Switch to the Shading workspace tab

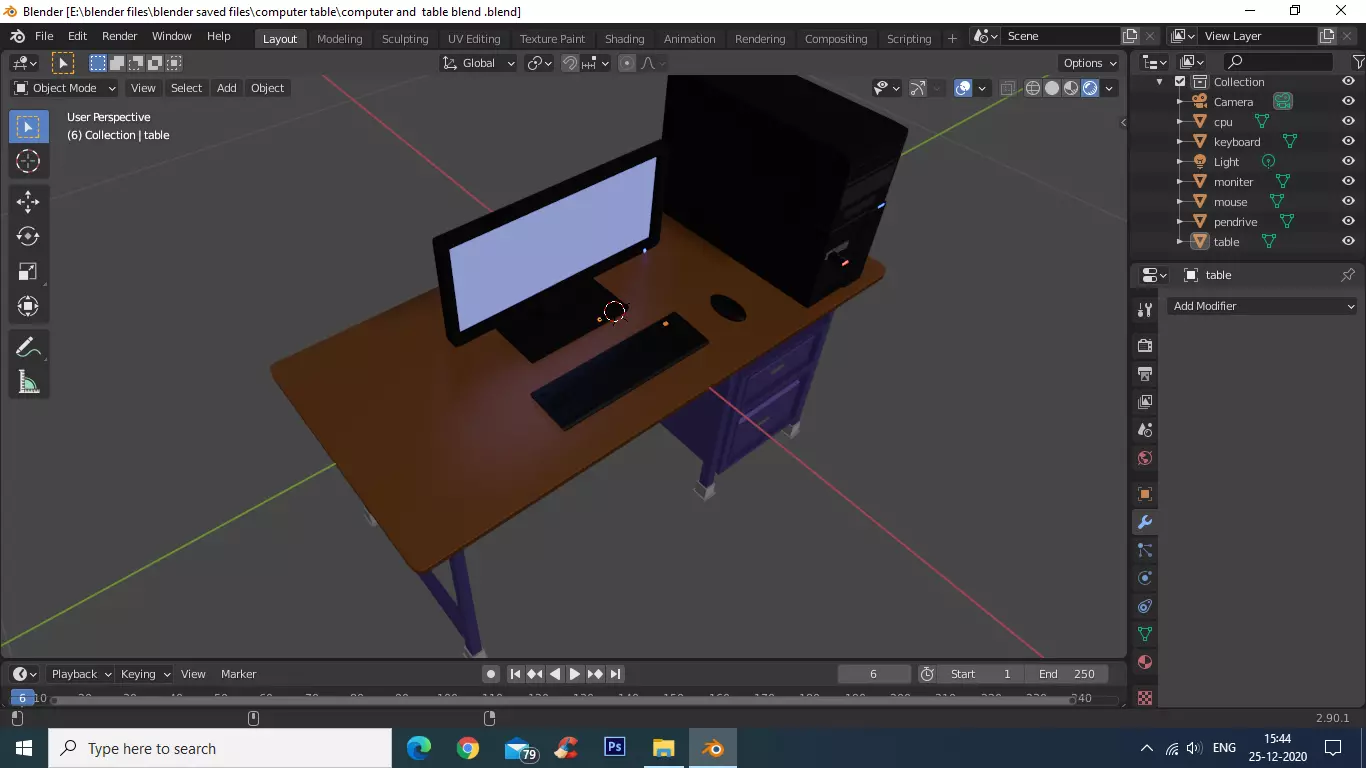click(624, 39)
